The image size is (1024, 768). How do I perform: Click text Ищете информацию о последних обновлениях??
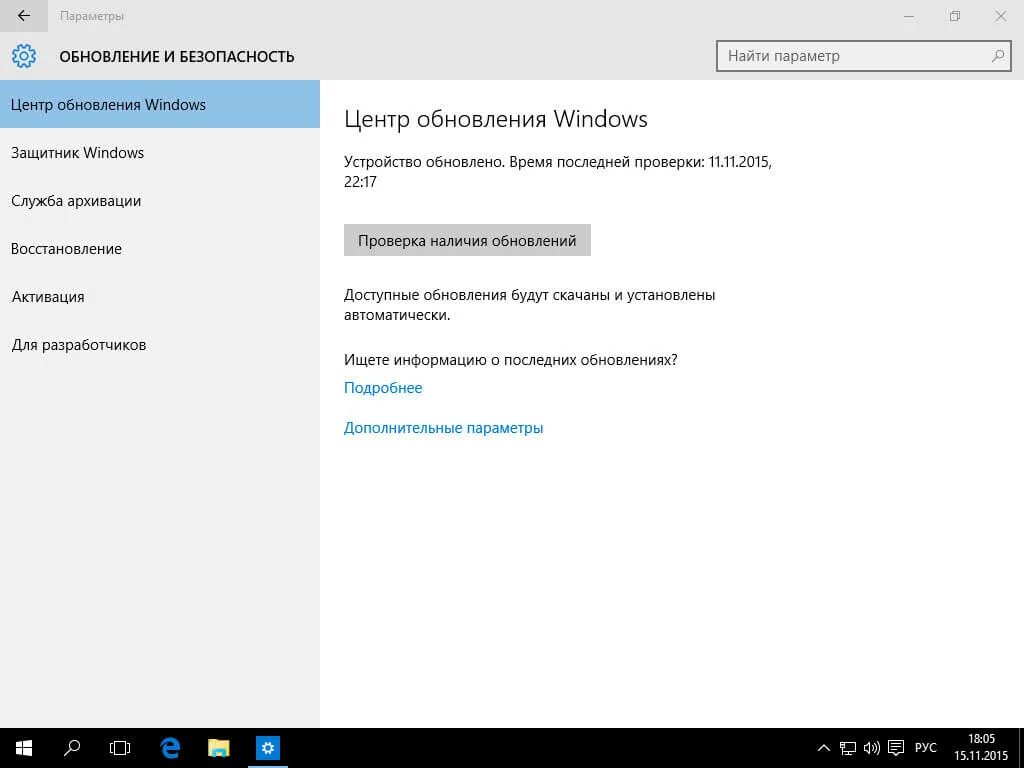point(511,360)
